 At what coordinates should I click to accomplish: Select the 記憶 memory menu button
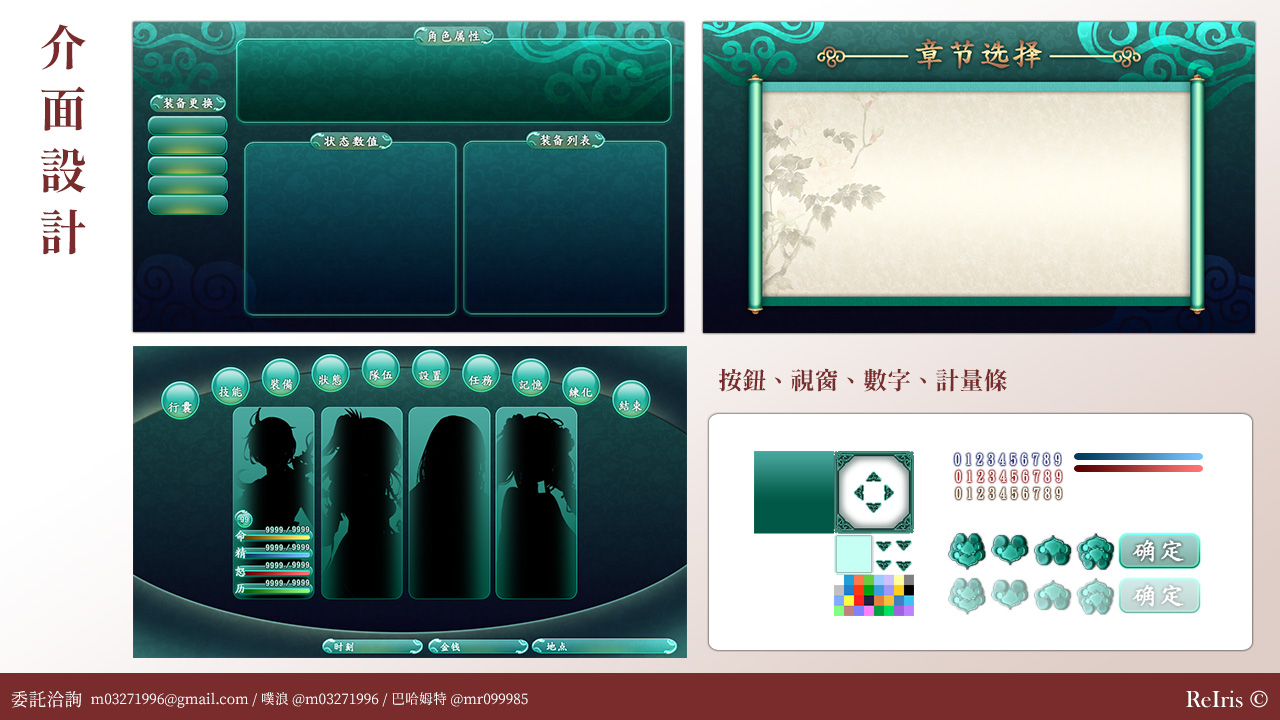pos(531,378)
